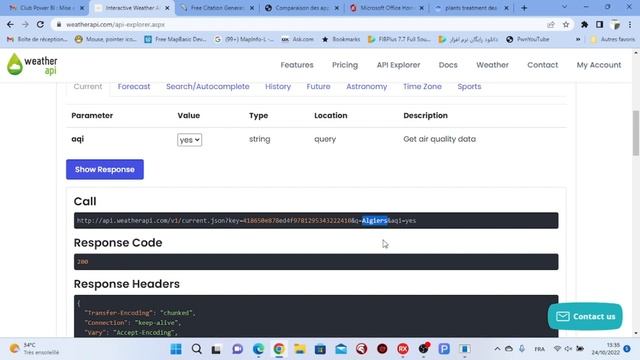This screenshot has width=640, height=360.
Task: Open the aqi value dropdown
Action: click(189, 140)
